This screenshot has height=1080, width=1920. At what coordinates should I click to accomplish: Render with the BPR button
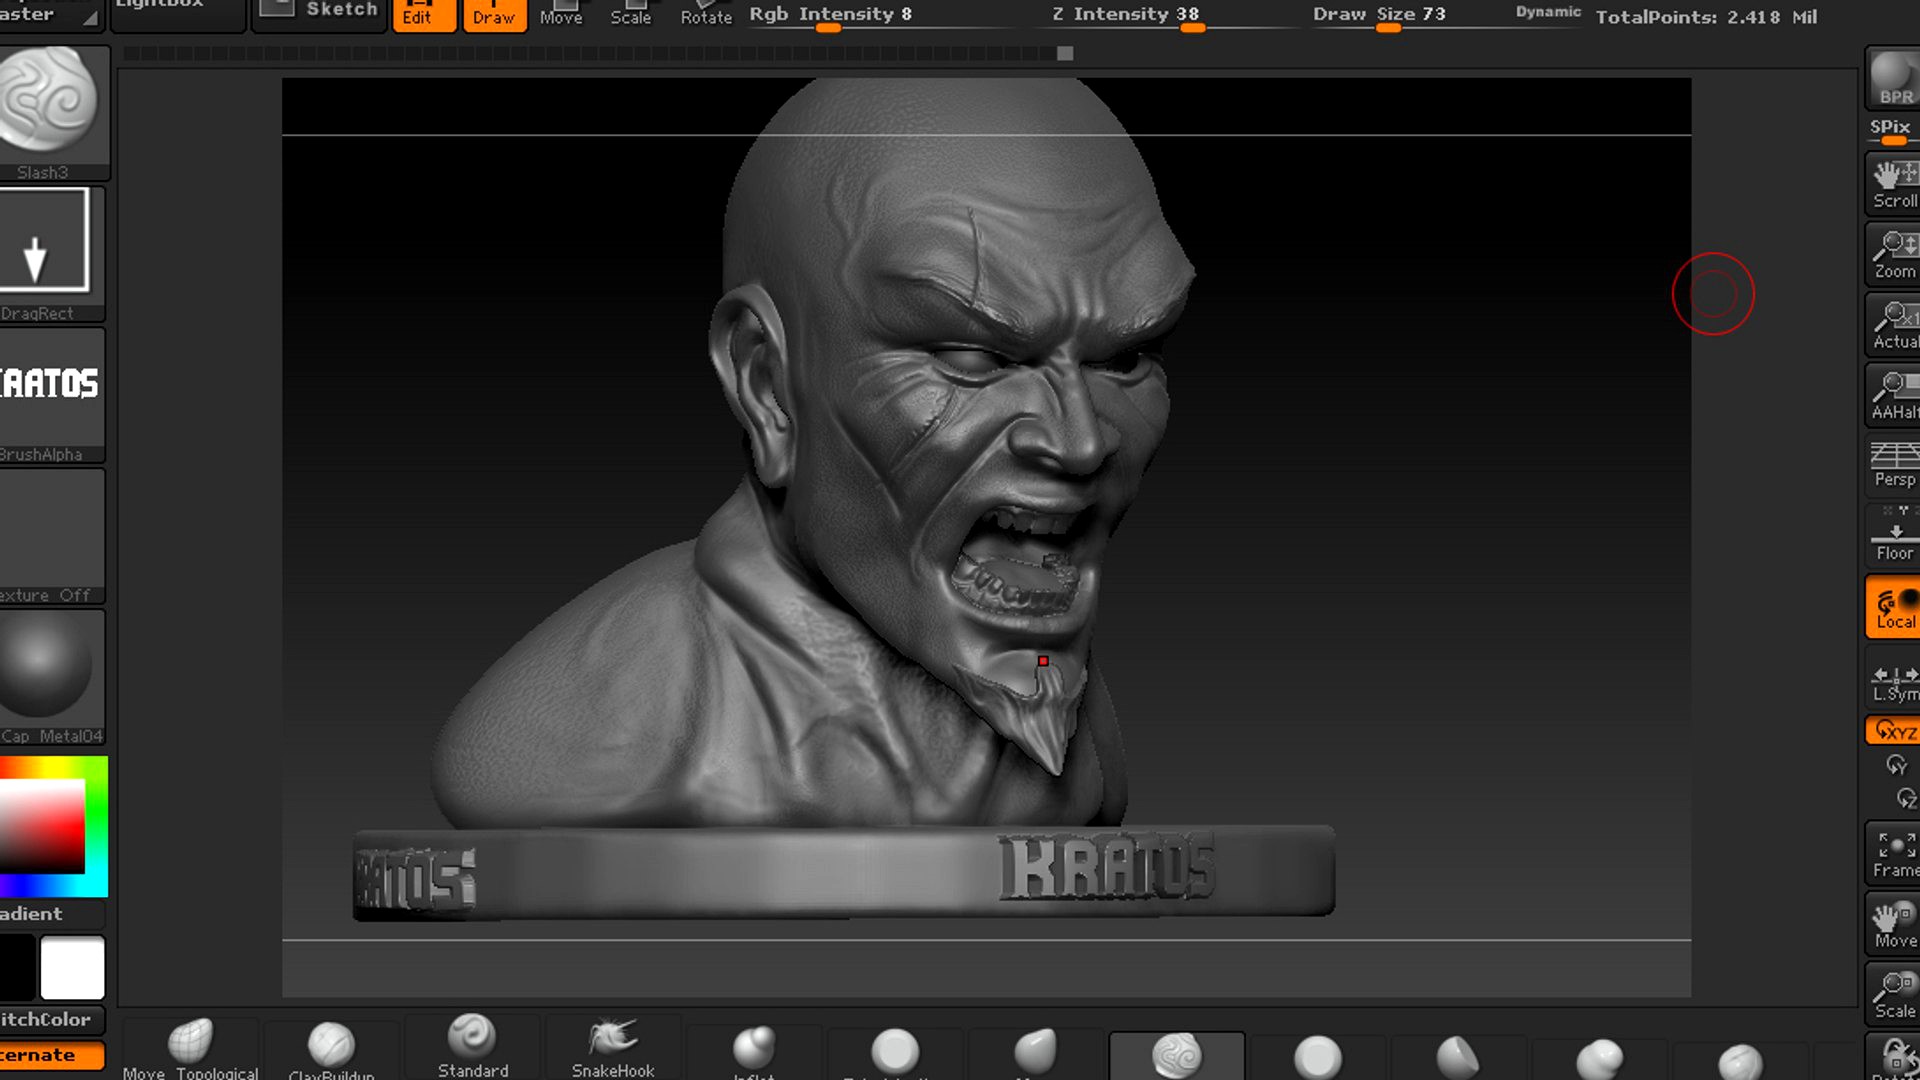click(1895, 78)
